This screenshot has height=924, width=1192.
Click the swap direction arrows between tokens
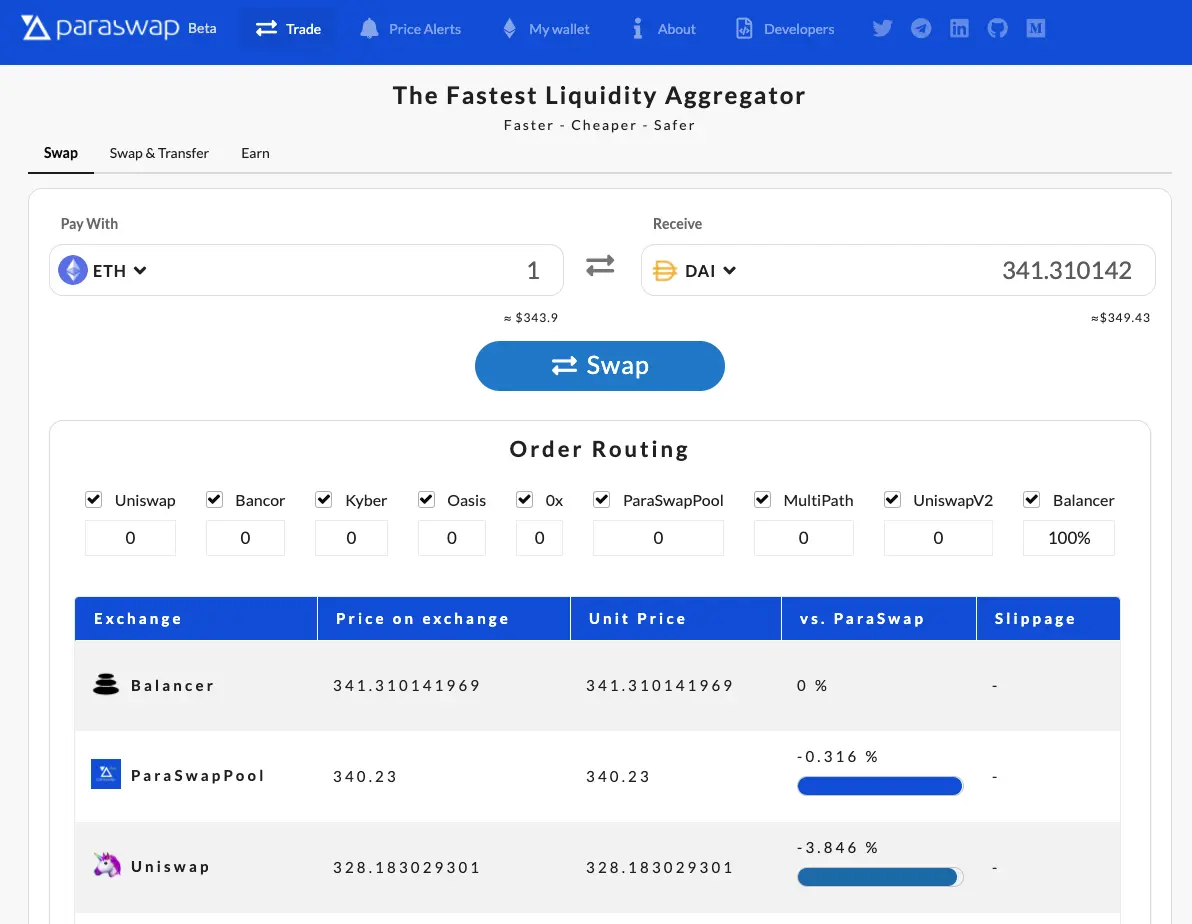point(600,265)
